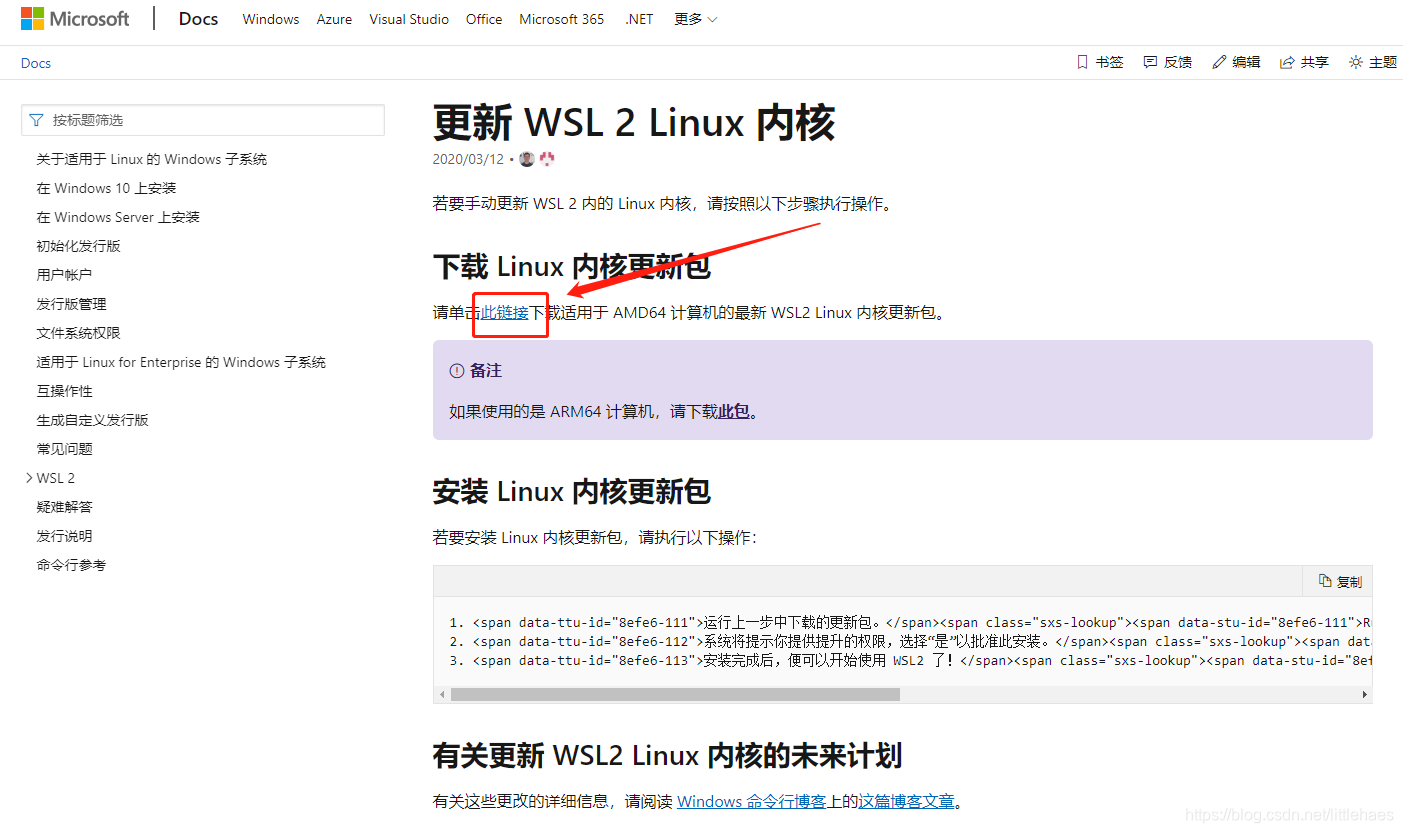Open 在 Windows 10 上安装 page

tap(107, 188)
